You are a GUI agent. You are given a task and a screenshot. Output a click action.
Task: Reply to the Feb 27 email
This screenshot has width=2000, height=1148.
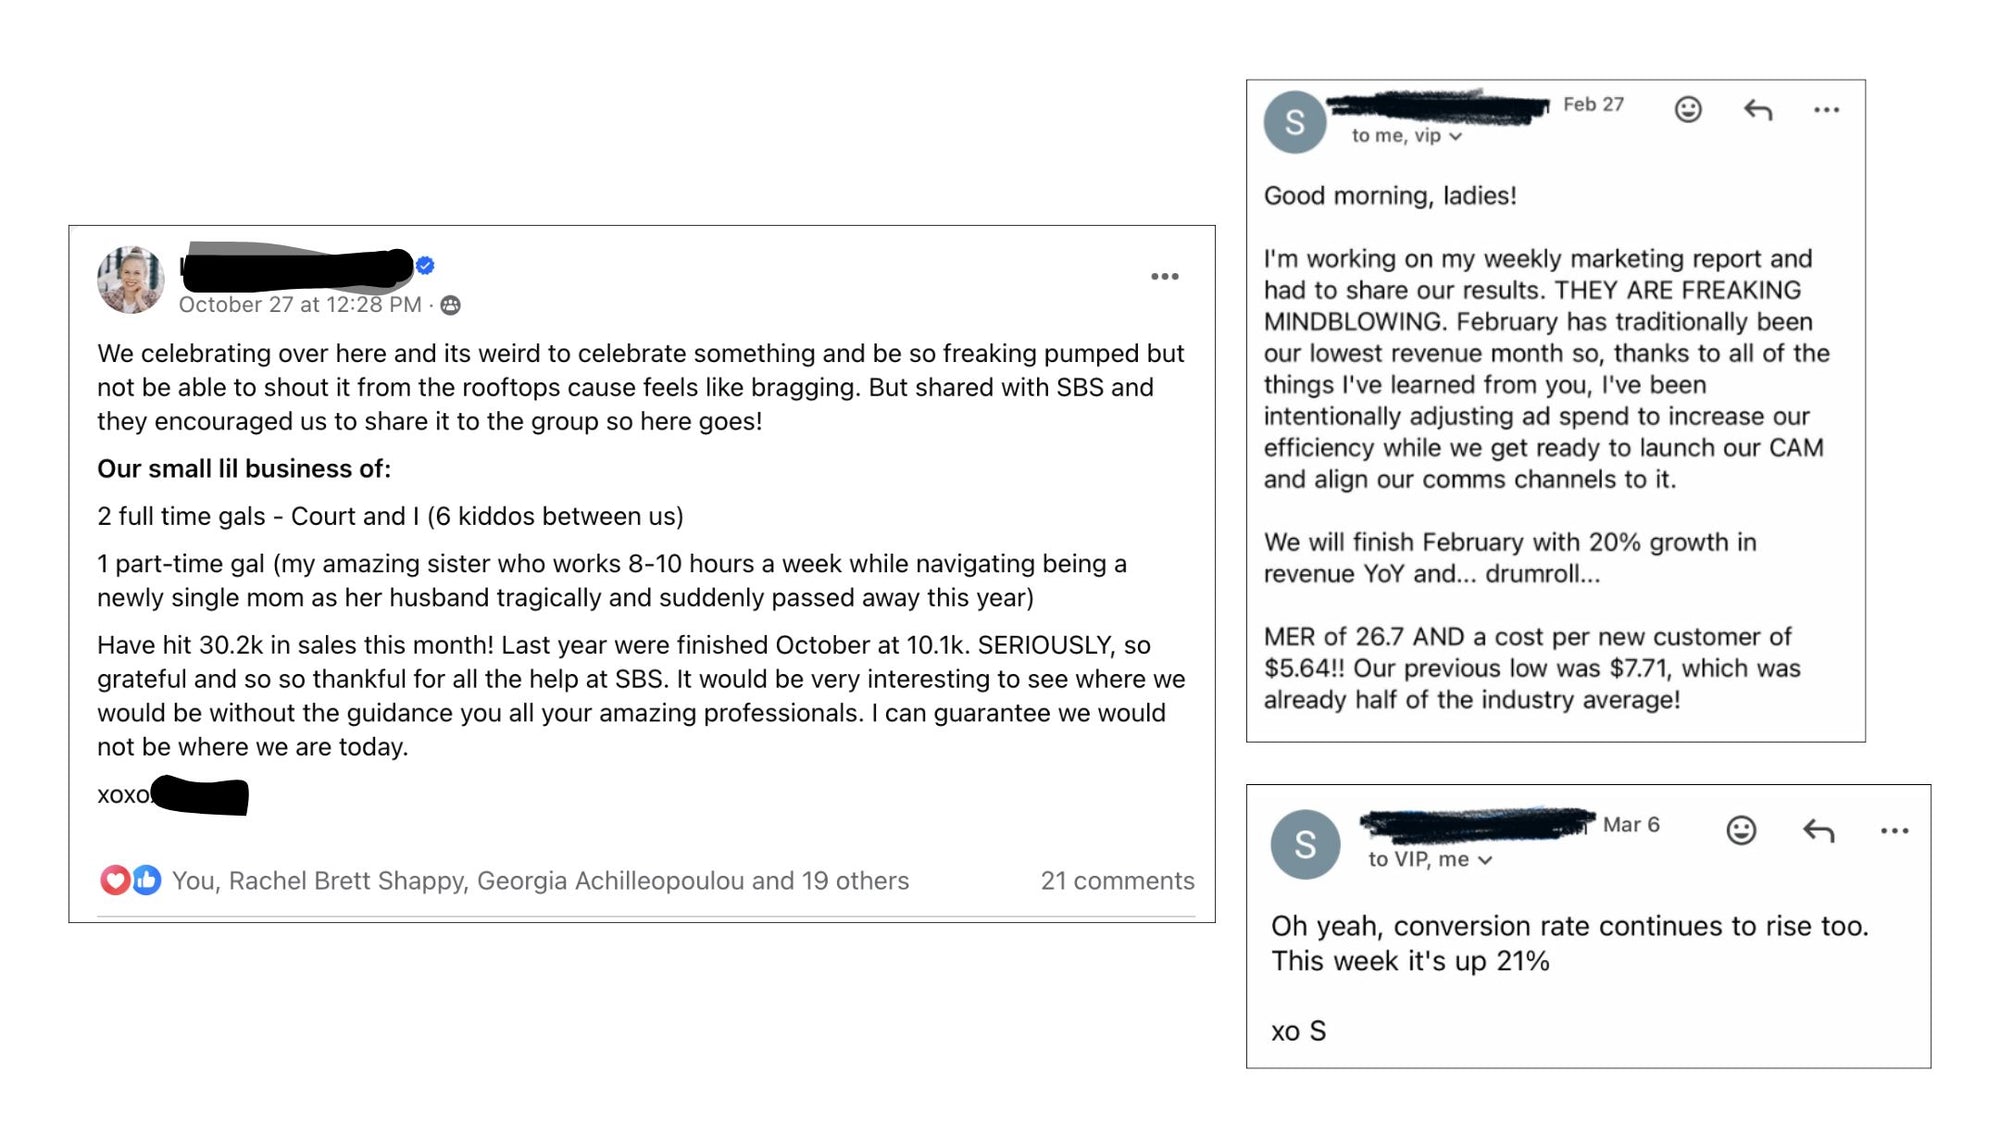tap(1758, 109)
